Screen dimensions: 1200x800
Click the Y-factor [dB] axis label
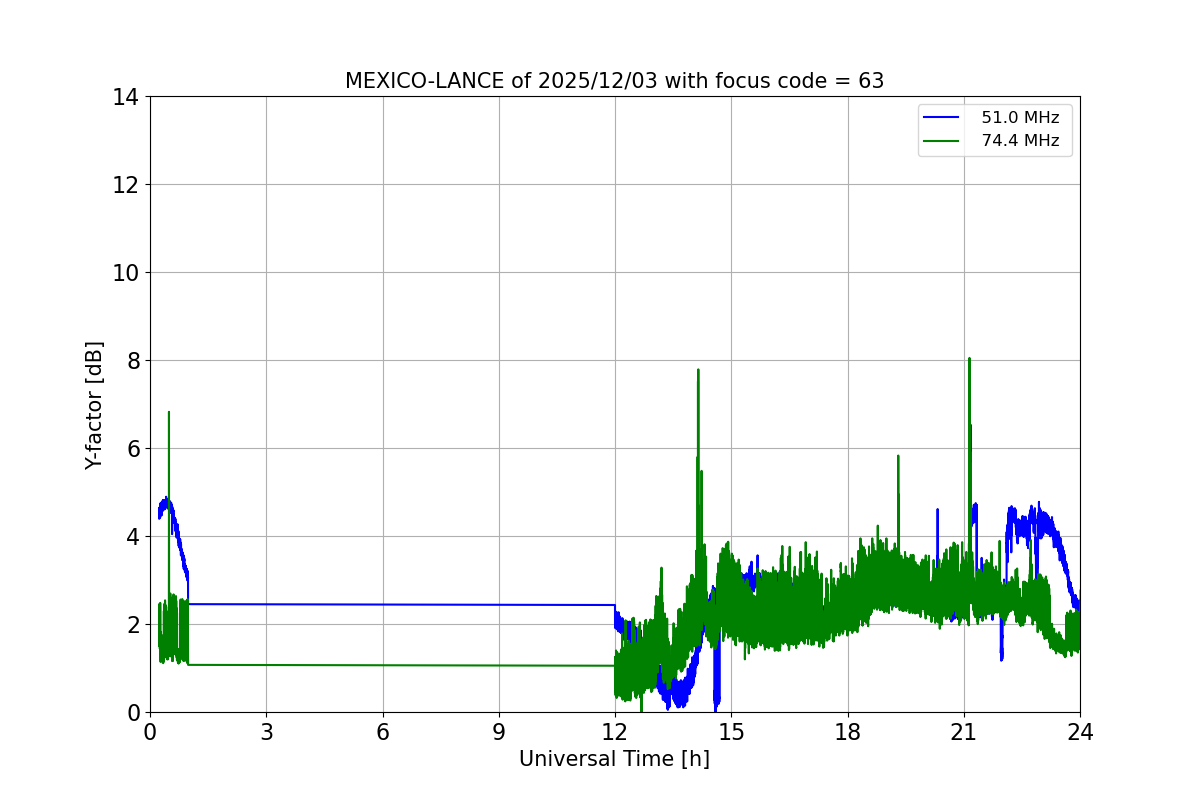94,405
